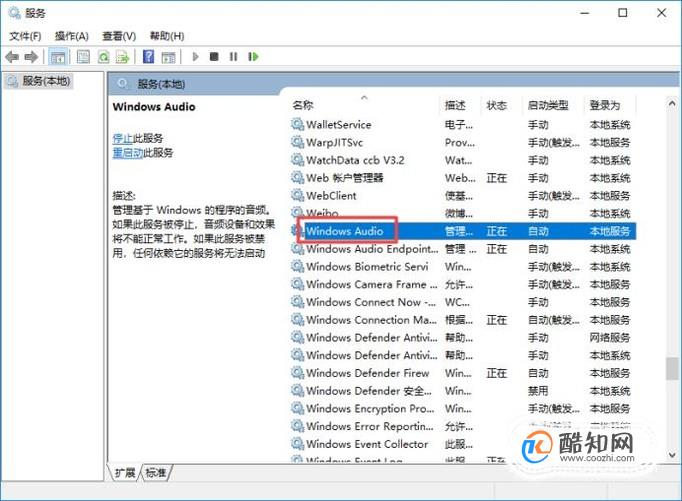682x501 pixels.
Task: Sort by the 名称 column header
Action: (x=303, y=105)
